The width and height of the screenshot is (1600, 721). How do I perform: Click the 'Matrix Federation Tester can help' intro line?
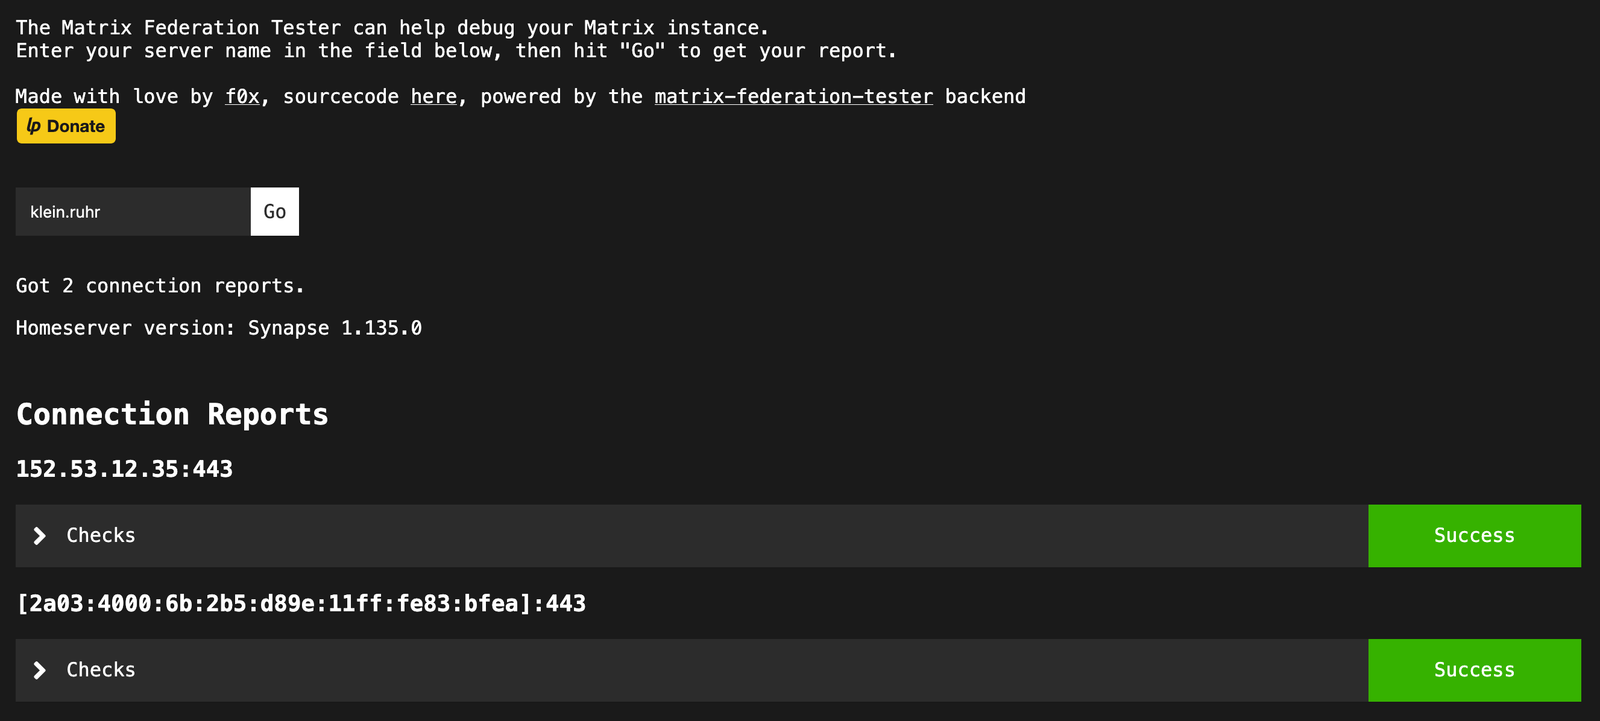click(392, 28)
